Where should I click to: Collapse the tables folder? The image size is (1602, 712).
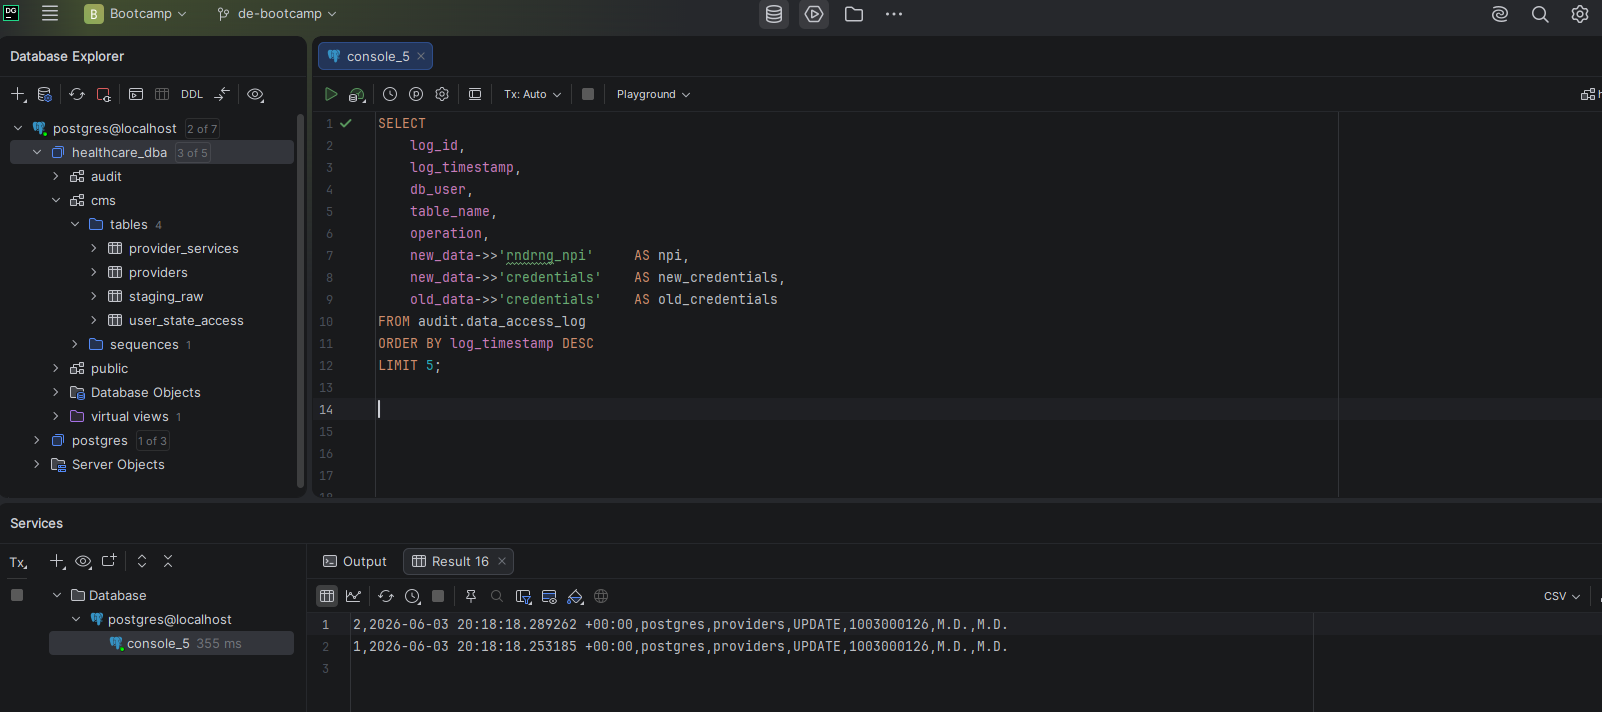point(75,224)
